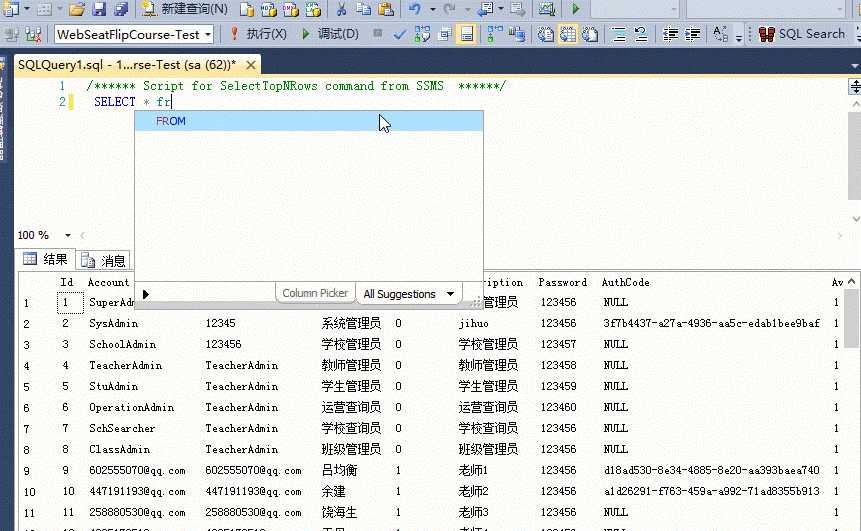Click the 执行(X) execute button
This screenshot has height=531, width=861.
[258, 34]
